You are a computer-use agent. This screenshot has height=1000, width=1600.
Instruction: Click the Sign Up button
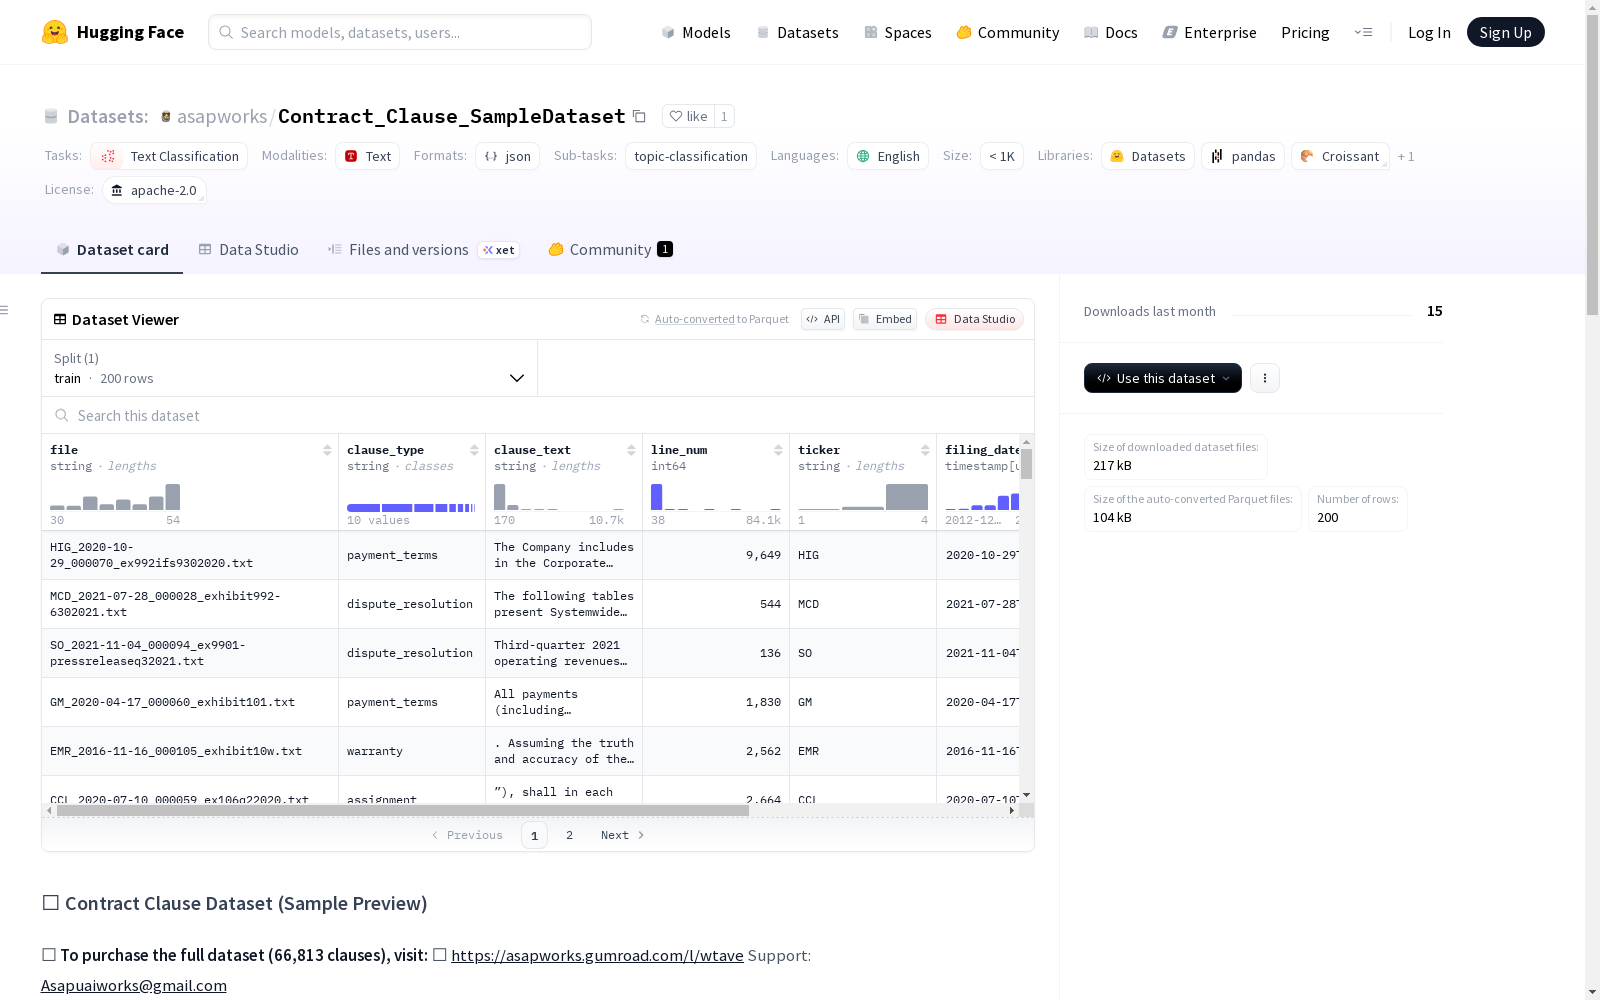point(1505,32)
